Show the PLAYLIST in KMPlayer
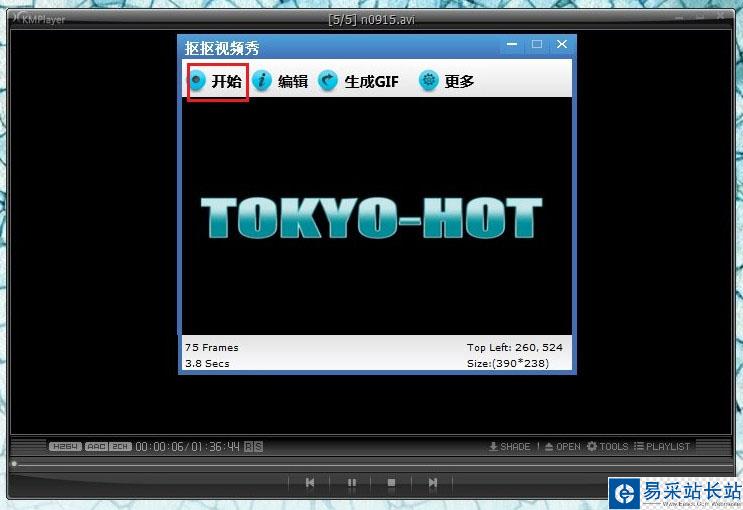 pos(662,446)
